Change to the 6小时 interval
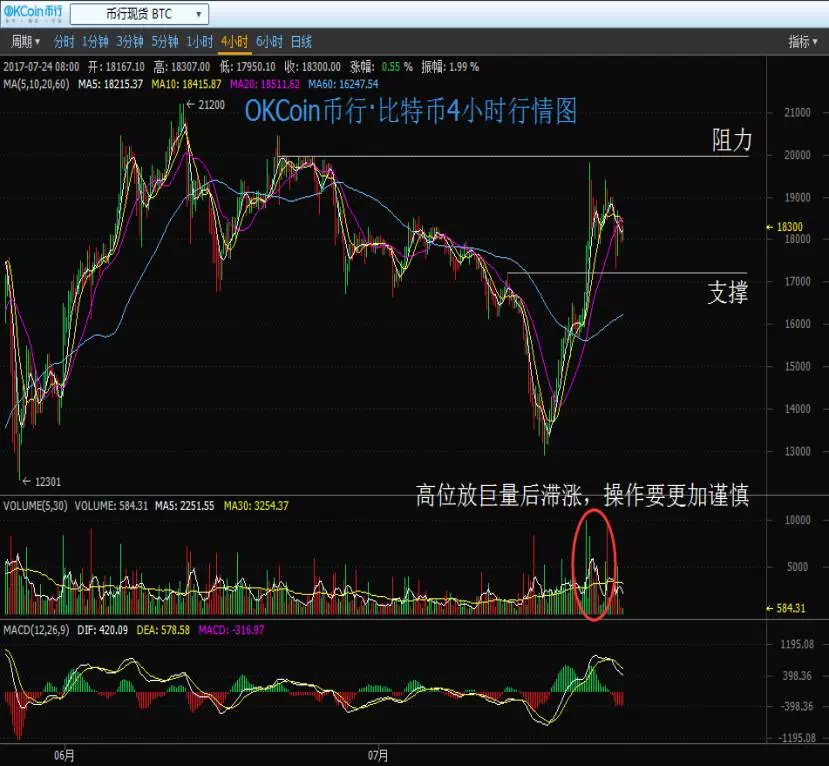 (269, 42)
